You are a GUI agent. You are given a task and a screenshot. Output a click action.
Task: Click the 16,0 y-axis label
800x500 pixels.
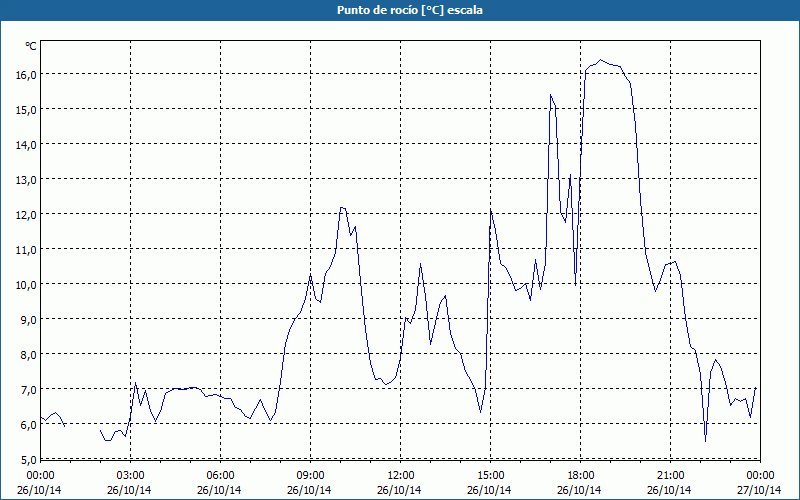tap(27, 74)
